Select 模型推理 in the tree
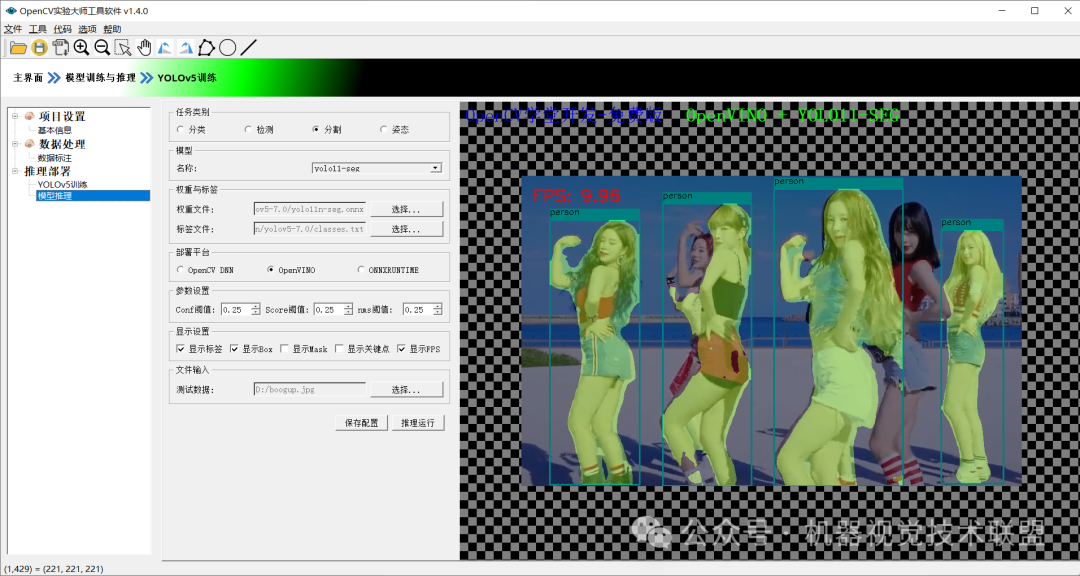This screenshot has height=576, width=1080. coord(54,196)
